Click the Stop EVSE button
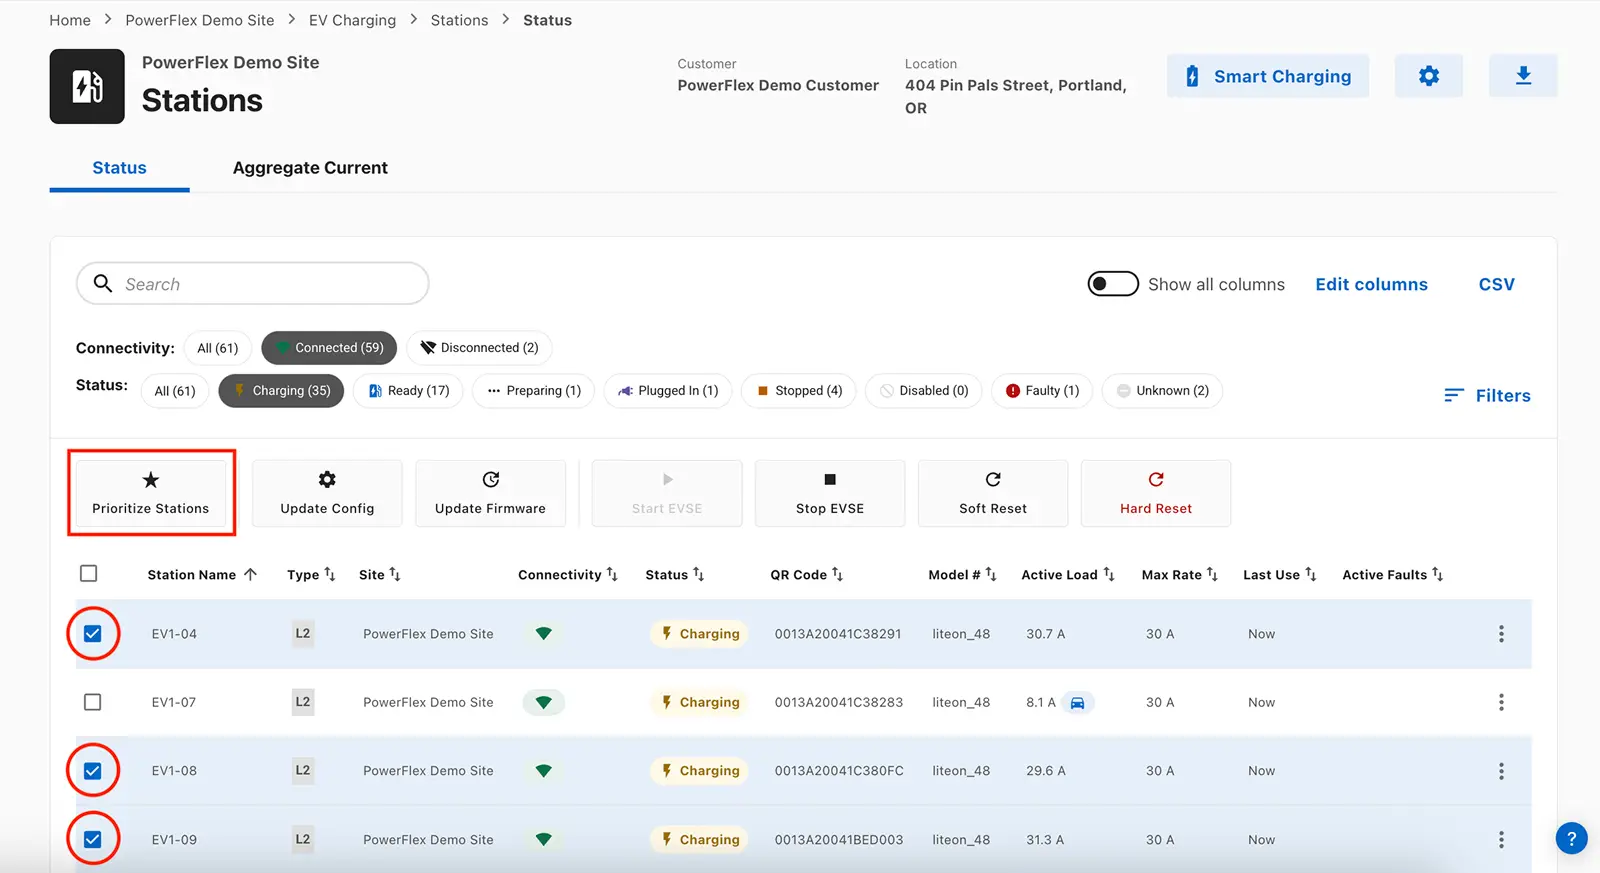This screenshot has width=1600, height=873. [830, 493]
